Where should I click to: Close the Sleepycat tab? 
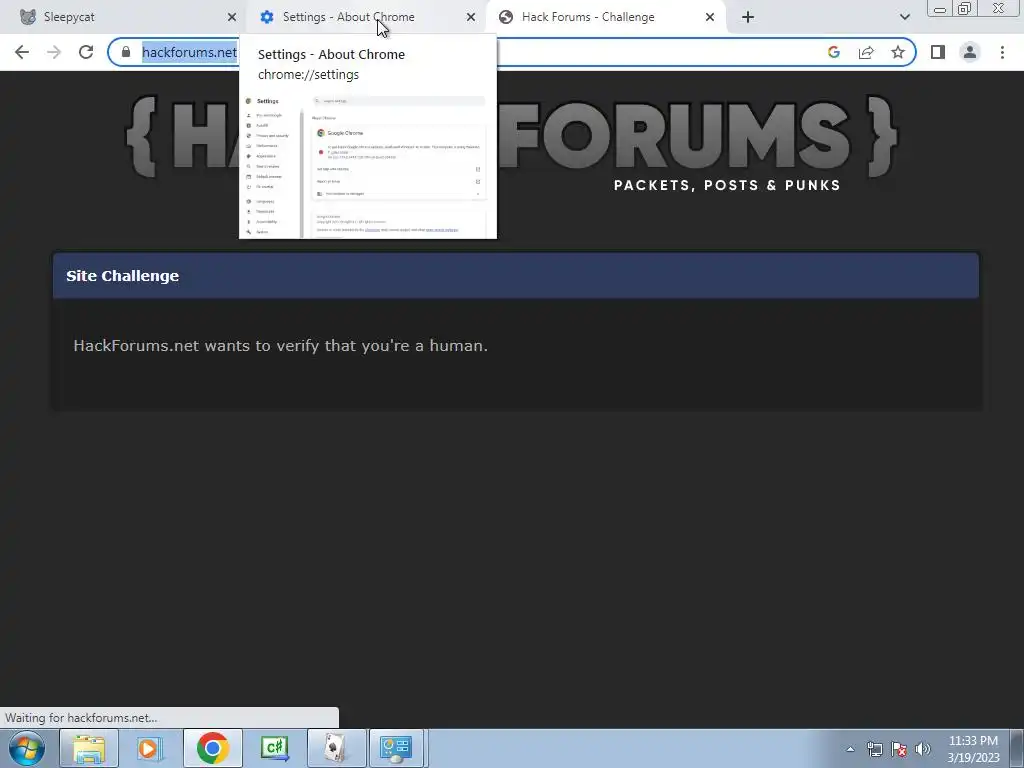[231, 17]
